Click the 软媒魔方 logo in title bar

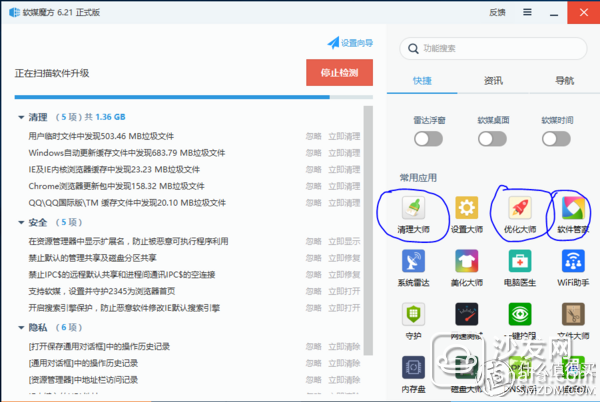click(14, 12)
